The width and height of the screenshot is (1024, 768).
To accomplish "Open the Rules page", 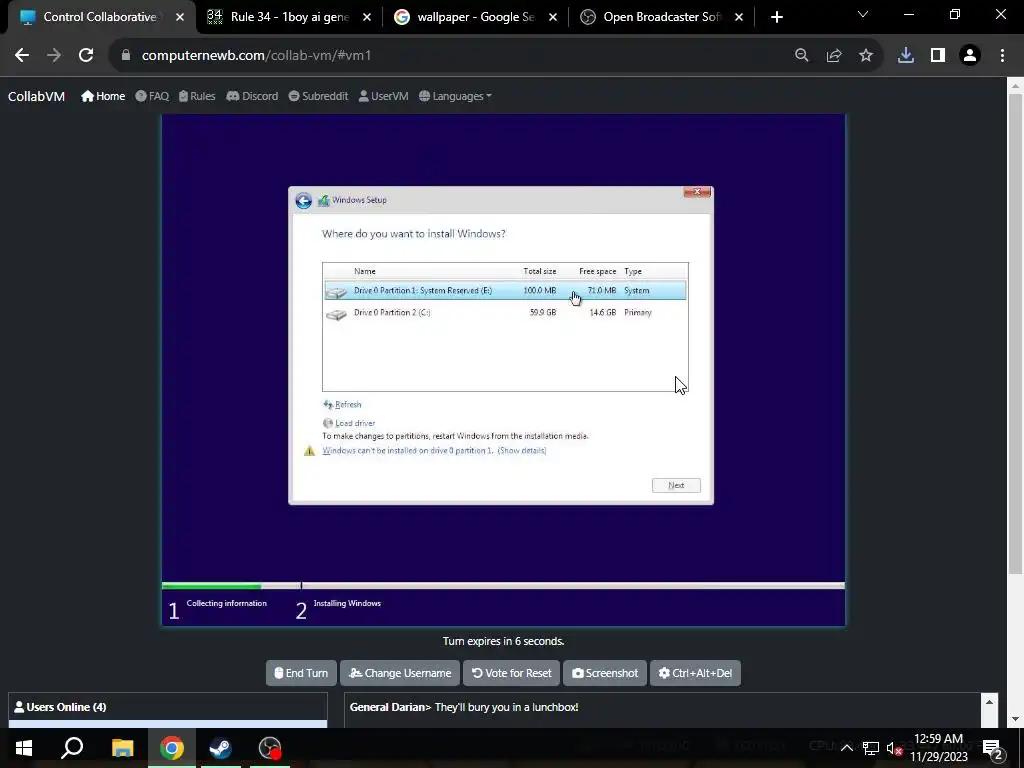I will click(197, 96).
